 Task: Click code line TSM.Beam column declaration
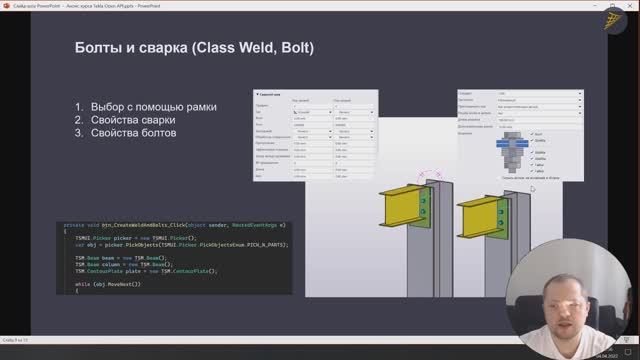(124, 264)
